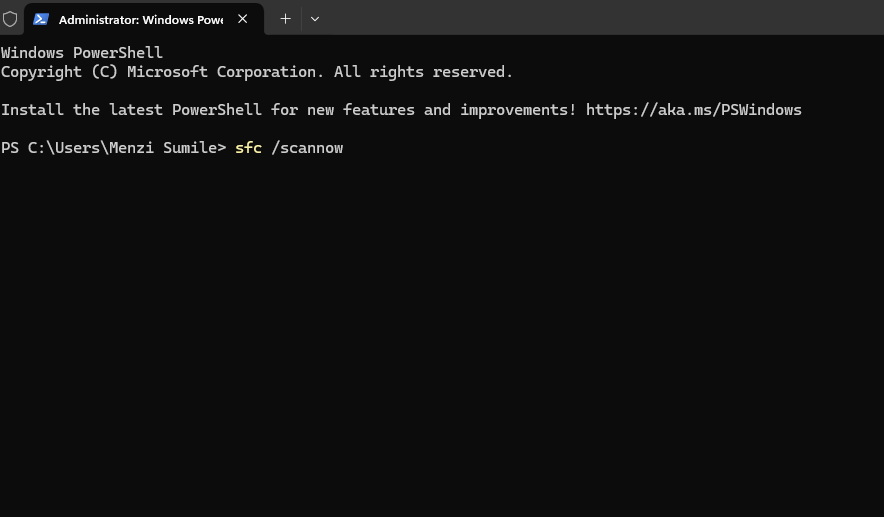The width and height of the screenshot is (884, 517).
Task: Click the Install the latest PowerShell text
Action: pos(131,109)
